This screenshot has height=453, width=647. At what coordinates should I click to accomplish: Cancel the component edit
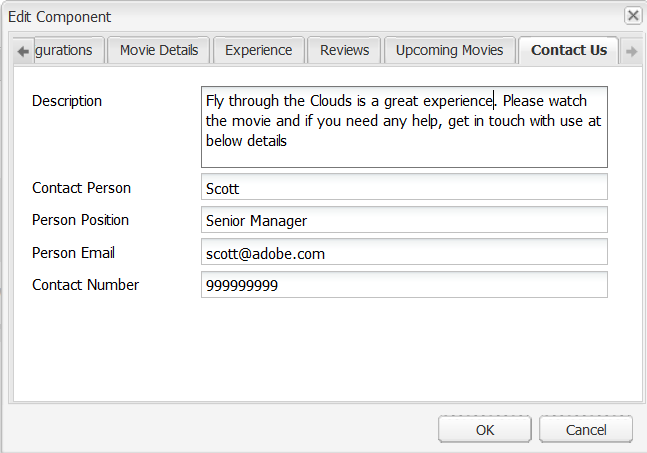(x=585, y=429)
